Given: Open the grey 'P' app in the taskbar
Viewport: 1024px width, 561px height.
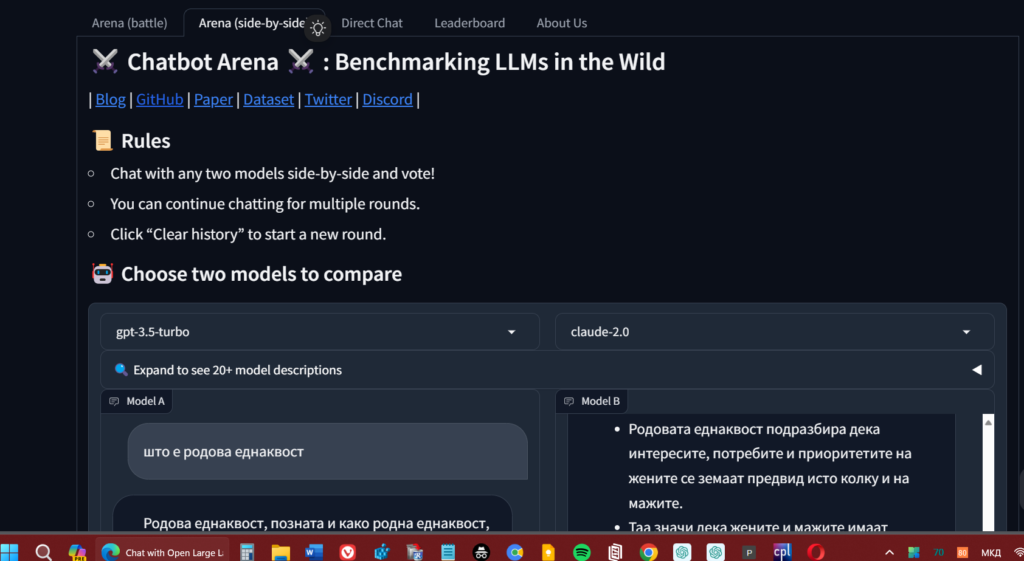Looking at the screenshot, I should coord(749,553).
